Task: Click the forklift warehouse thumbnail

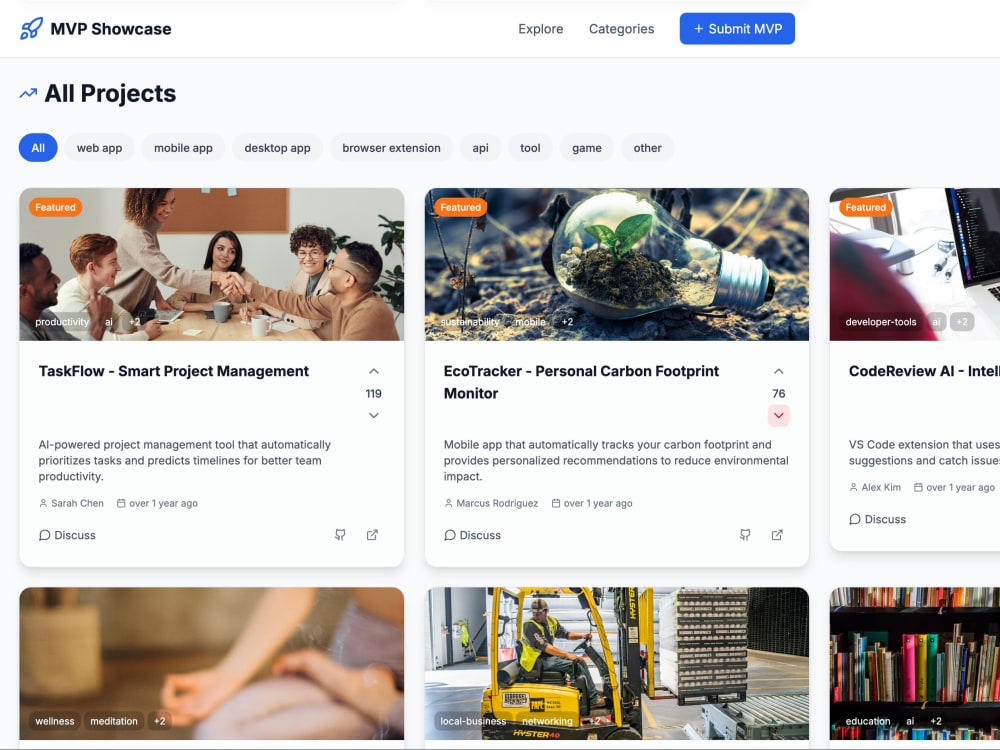Action: (617, 663)
